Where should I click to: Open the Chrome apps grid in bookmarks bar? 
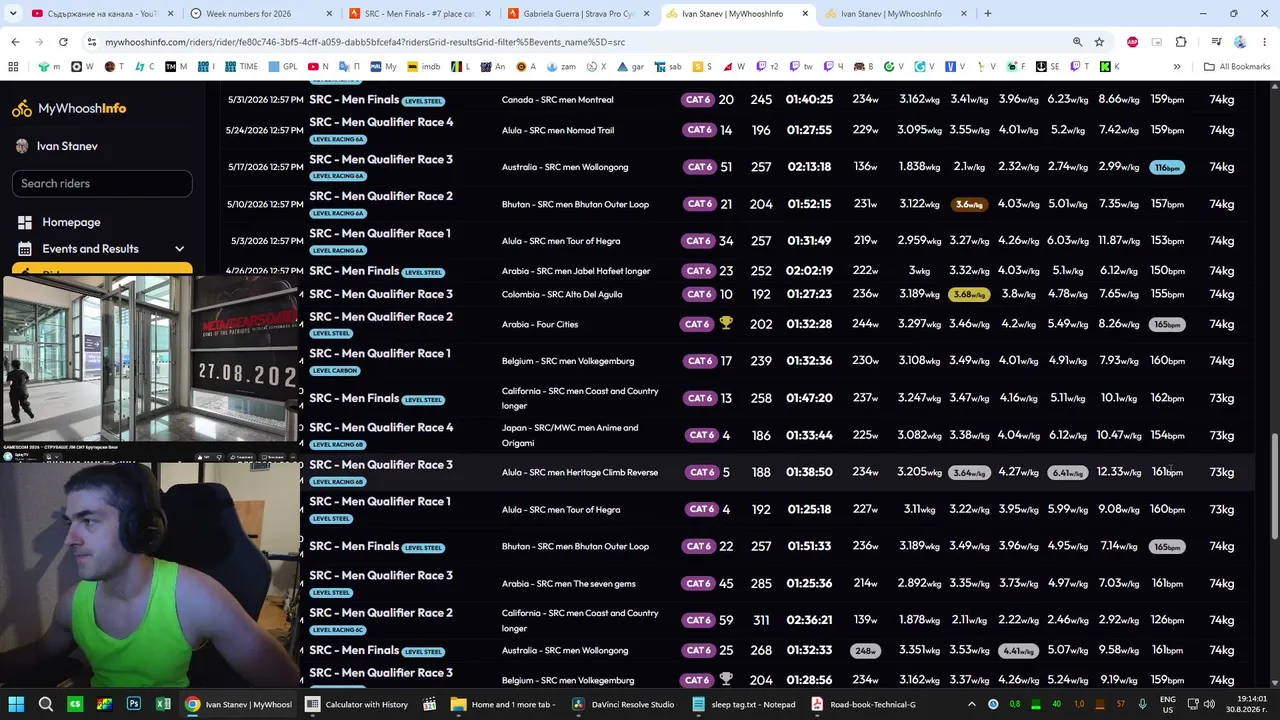(x=13, y=67)
